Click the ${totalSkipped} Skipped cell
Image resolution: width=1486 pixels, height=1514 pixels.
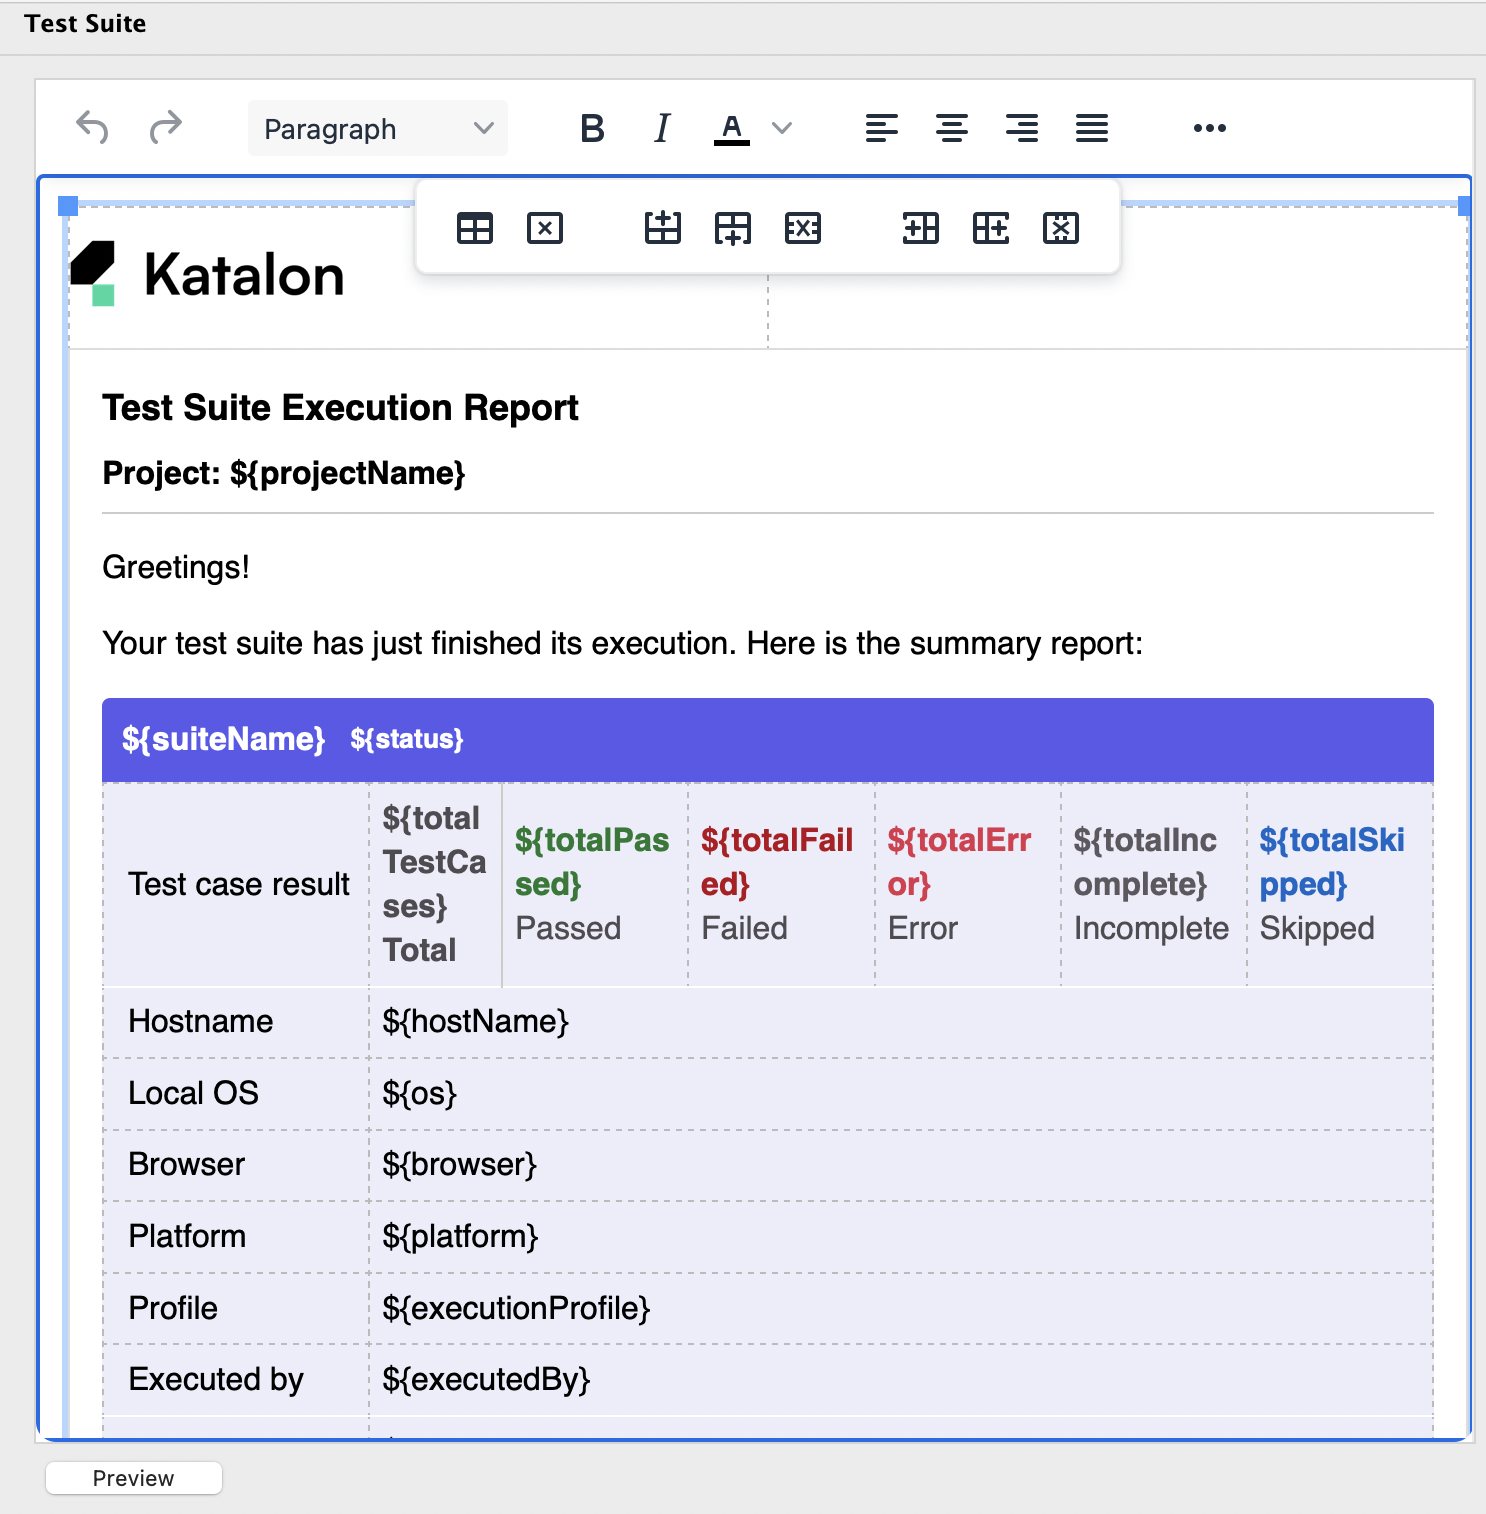1339,884
